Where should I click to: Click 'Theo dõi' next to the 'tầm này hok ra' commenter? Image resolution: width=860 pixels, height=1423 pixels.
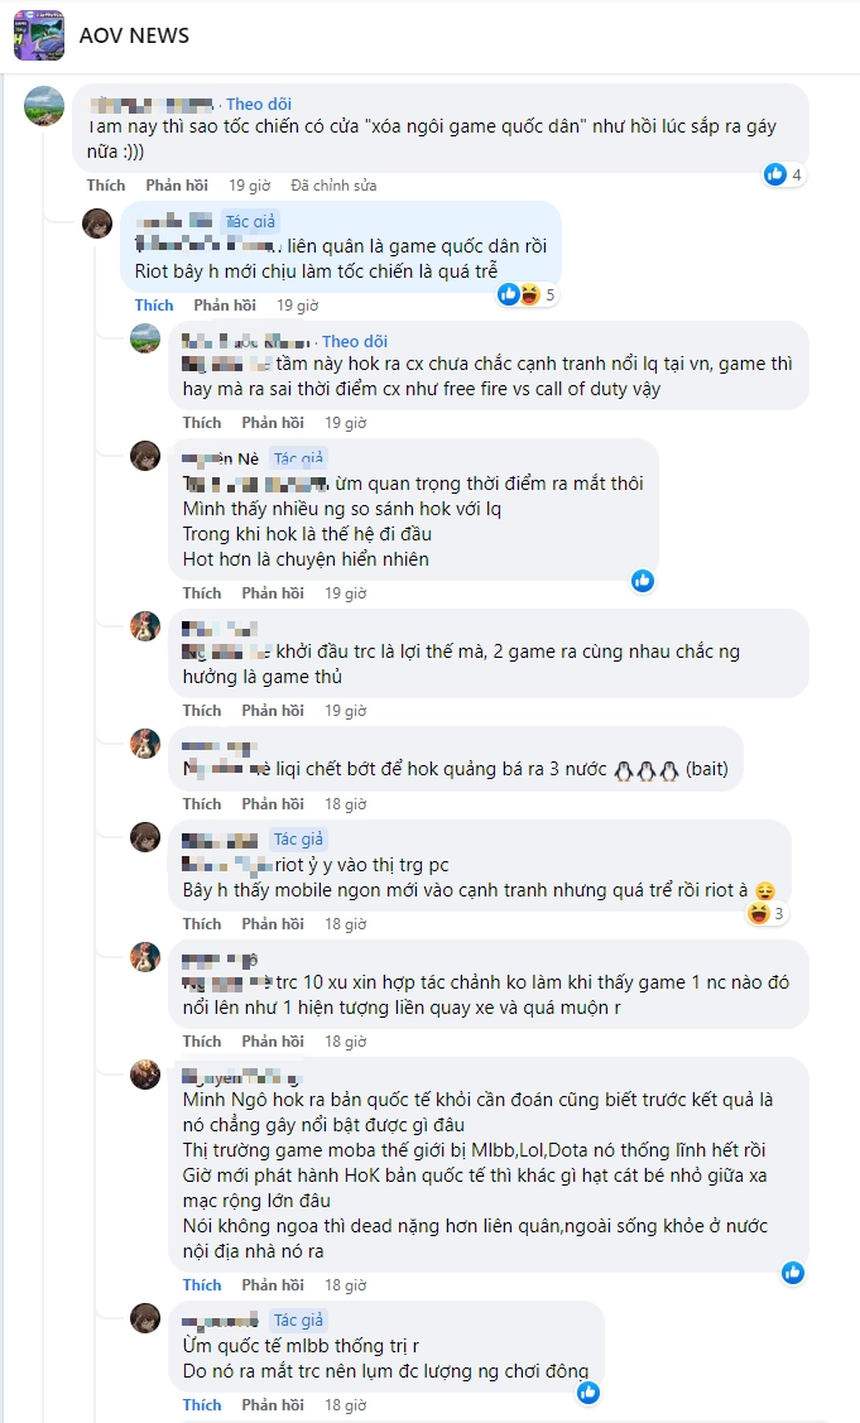click(355, 341)
